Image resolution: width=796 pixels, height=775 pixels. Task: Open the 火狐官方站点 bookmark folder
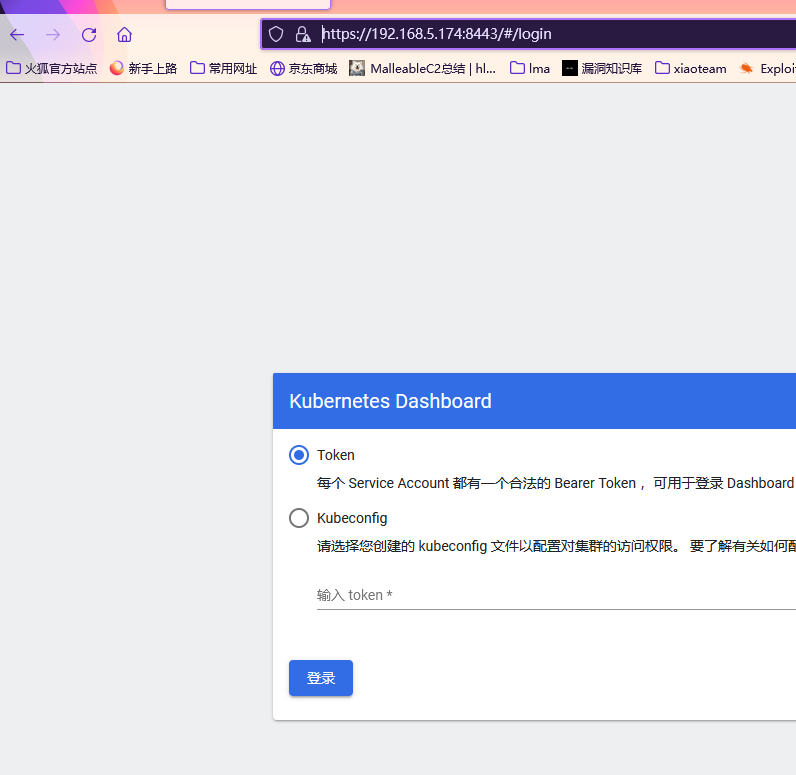point(52,68)
